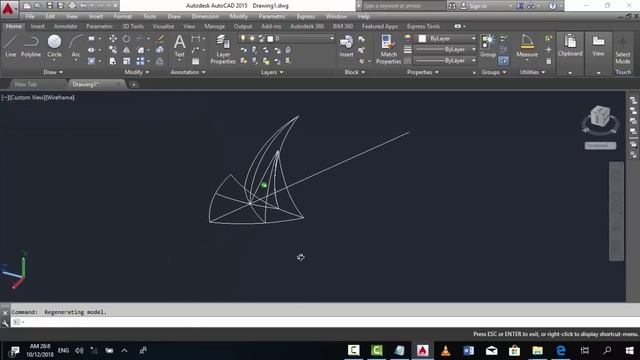Toggle layer lock icon in layer box
The width and height of the screenshot is (640, 360).
pos(261,38)
